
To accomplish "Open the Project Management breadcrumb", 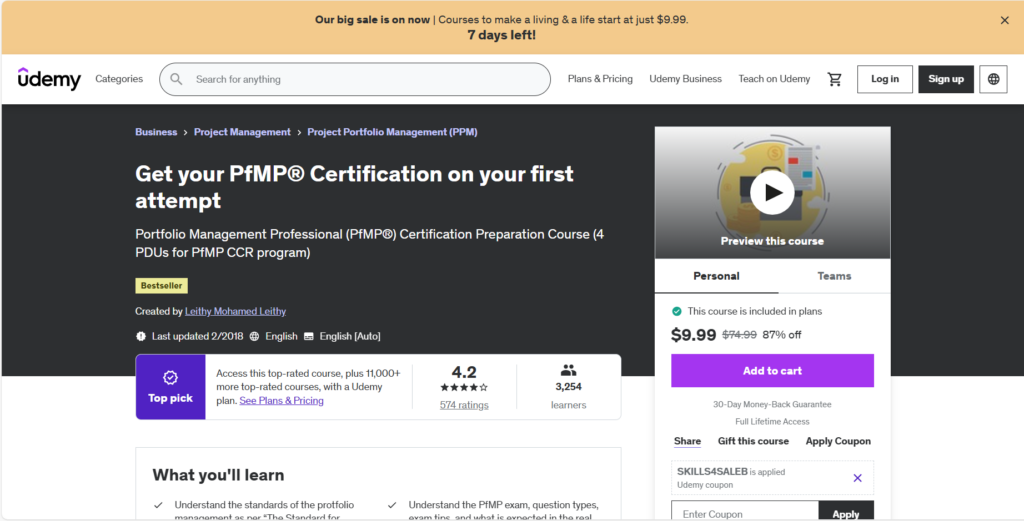I will click(242, 132).
